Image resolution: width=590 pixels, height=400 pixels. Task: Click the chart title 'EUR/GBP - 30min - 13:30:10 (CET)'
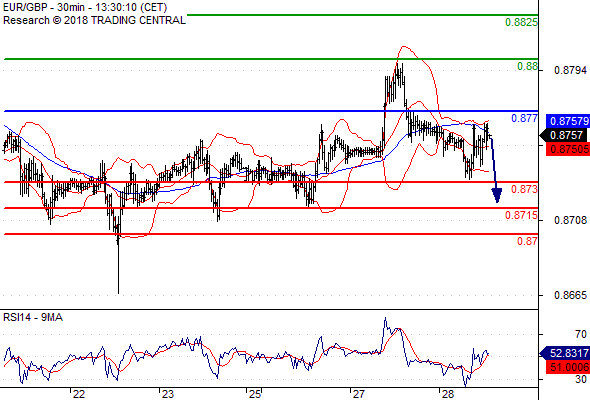85,7
